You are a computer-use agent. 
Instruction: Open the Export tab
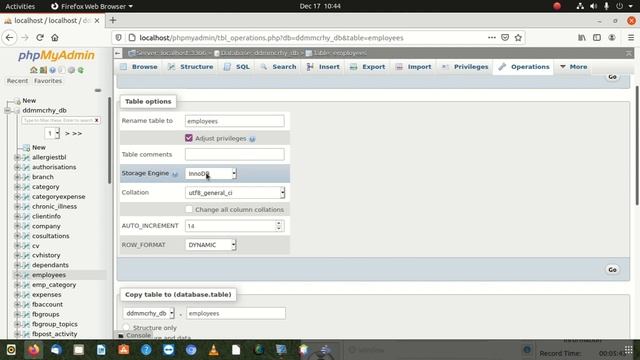coord(367,67)
